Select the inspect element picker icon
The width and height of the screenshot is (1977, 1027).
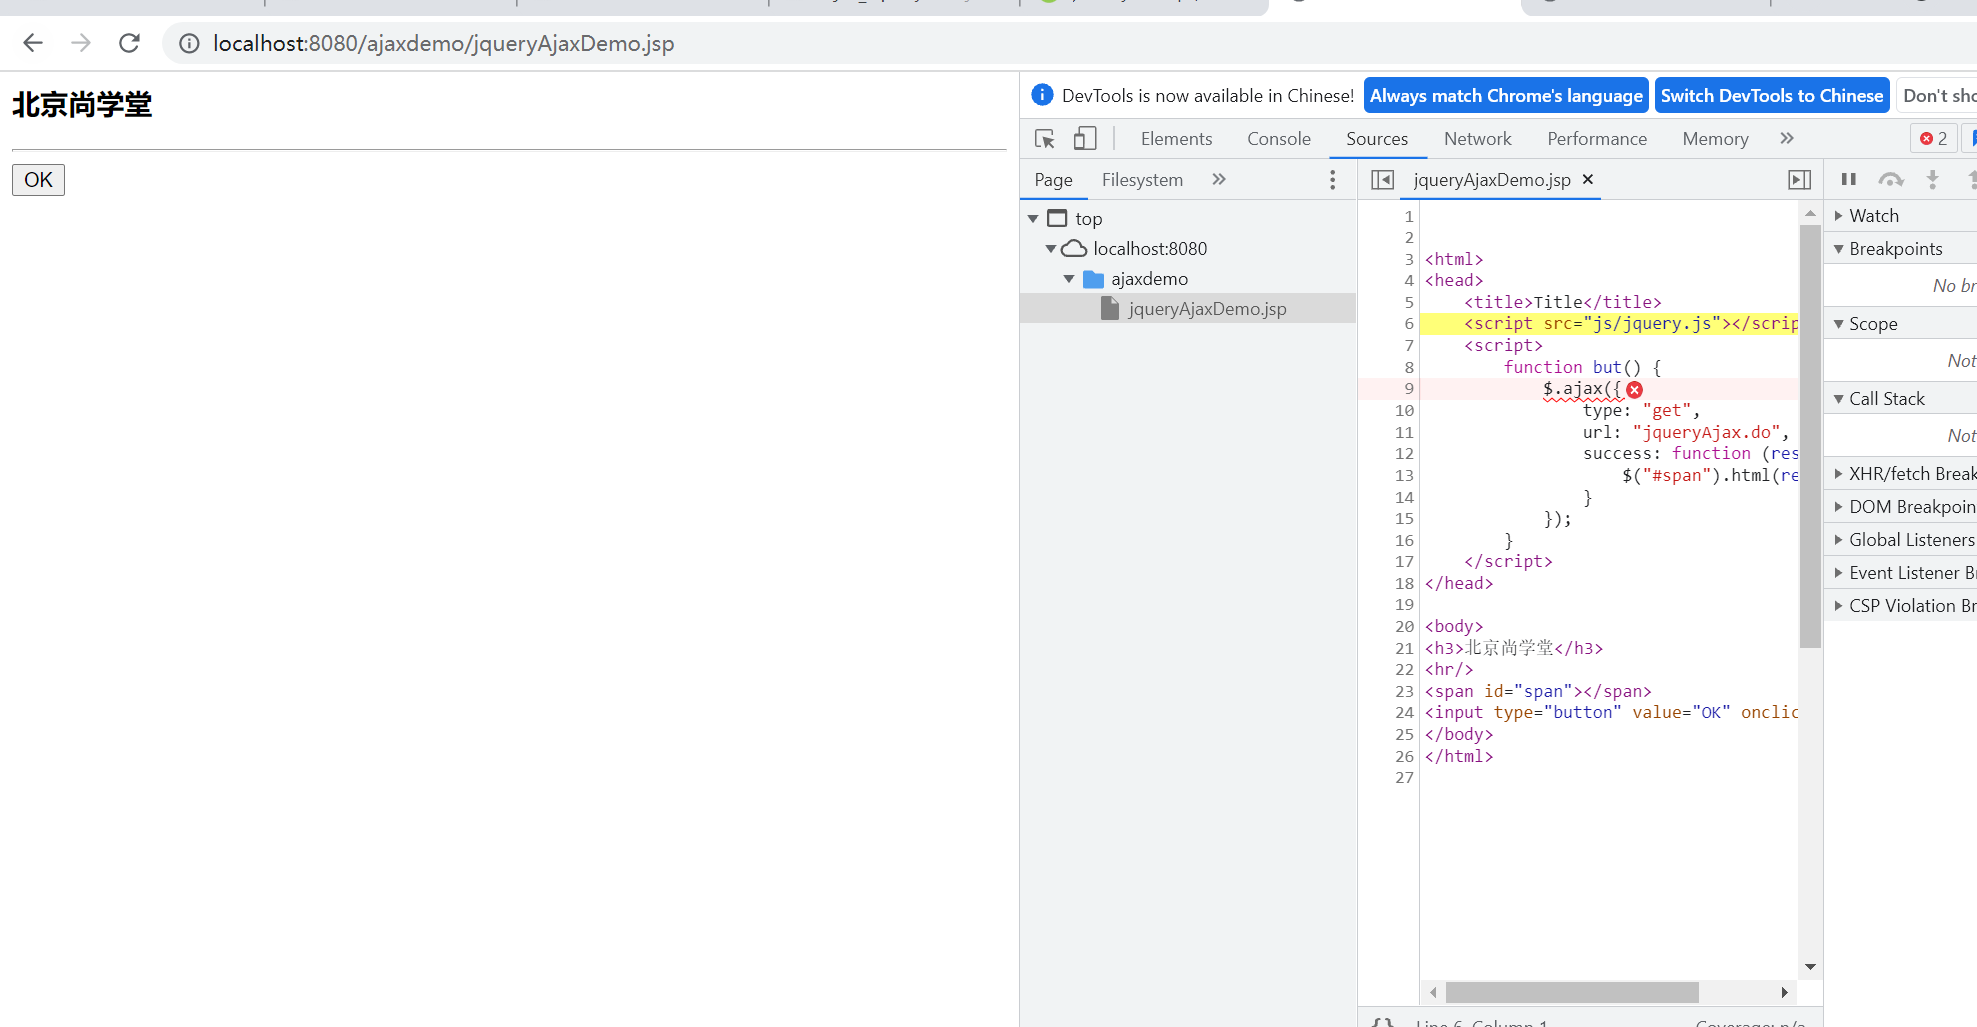(x=1045, y=139)
